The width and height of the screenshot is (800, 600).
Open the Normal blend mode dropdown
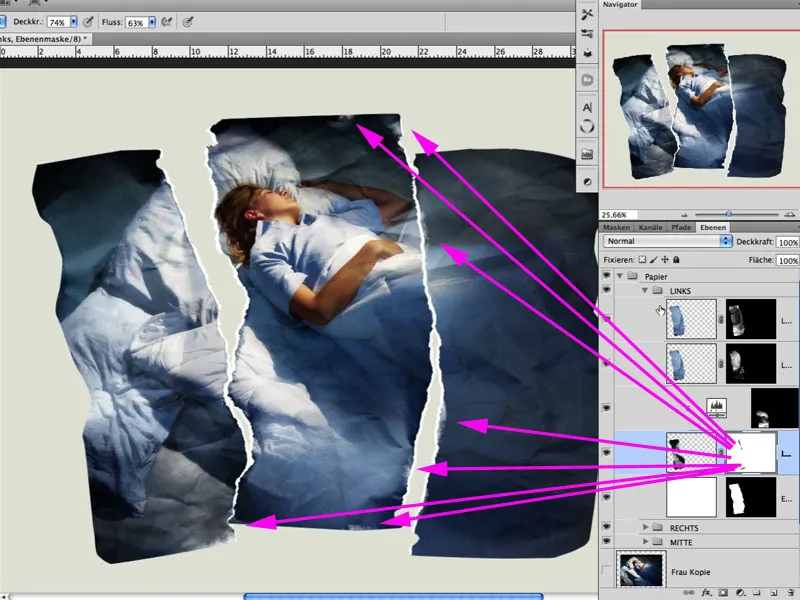[667, 241]
